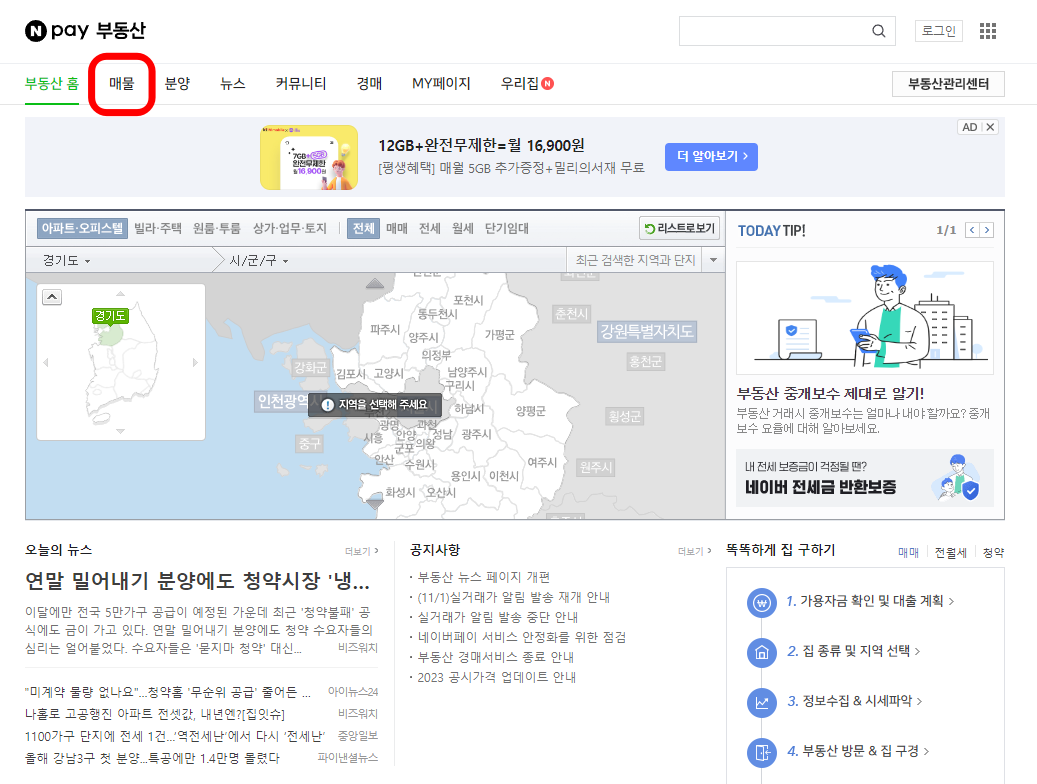
Task: Open 집 종류 및 지역 선택 step
Action: (x=853, y=651)
